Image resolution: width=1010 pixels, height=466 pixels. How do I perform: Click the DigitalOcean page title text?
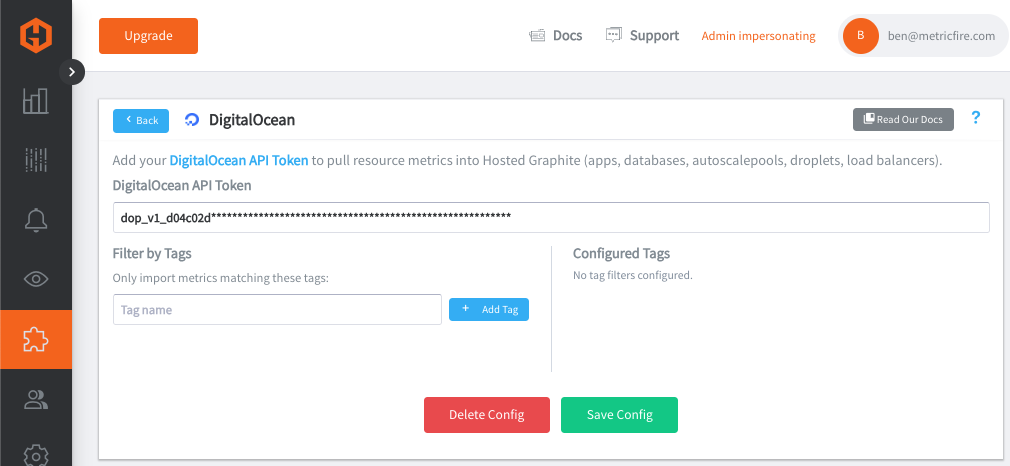coord(252,120)
